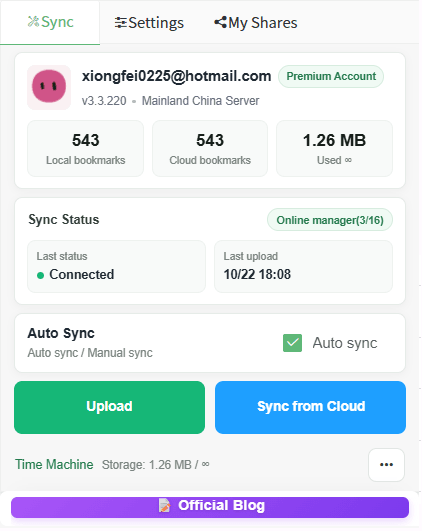Click the Premium Account badge
The height and width of the screenshot is (531, 422).
[x=331, y=76]
